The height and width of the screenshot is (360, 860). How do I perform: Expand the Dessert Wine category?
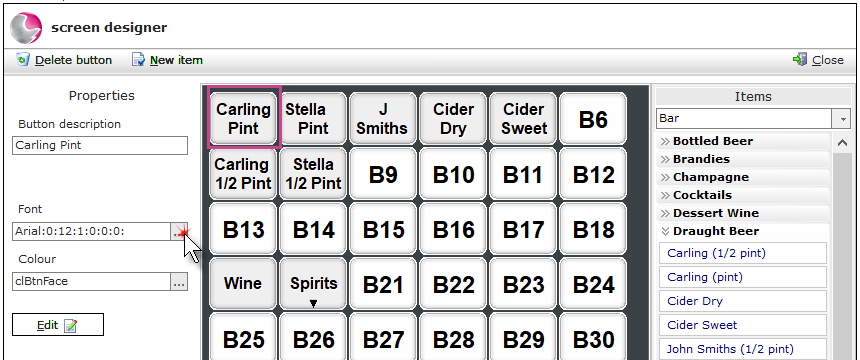click(743, 213)
